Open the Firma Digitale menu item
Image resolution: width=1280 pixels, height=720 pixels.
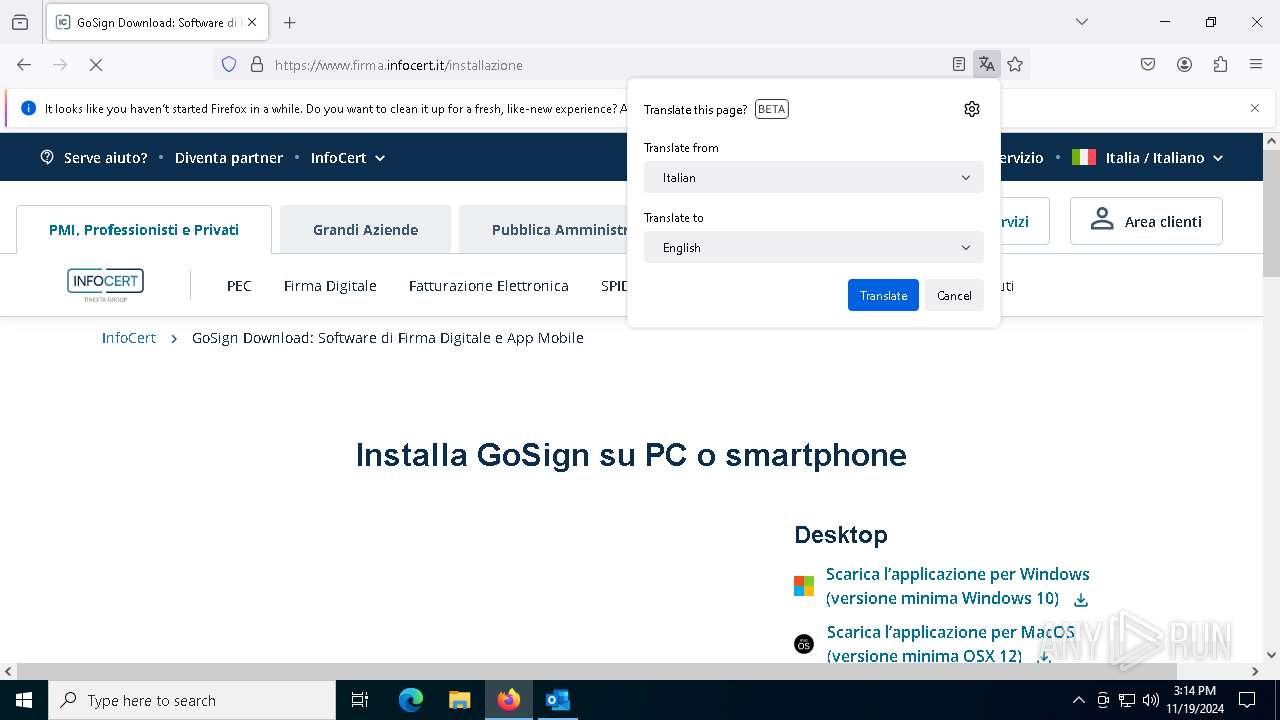330,286
